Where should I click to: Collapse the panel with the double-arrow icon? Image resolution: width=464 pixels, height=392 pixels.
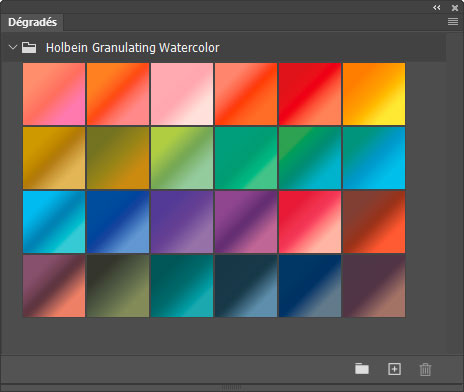[x=437, y=7]
